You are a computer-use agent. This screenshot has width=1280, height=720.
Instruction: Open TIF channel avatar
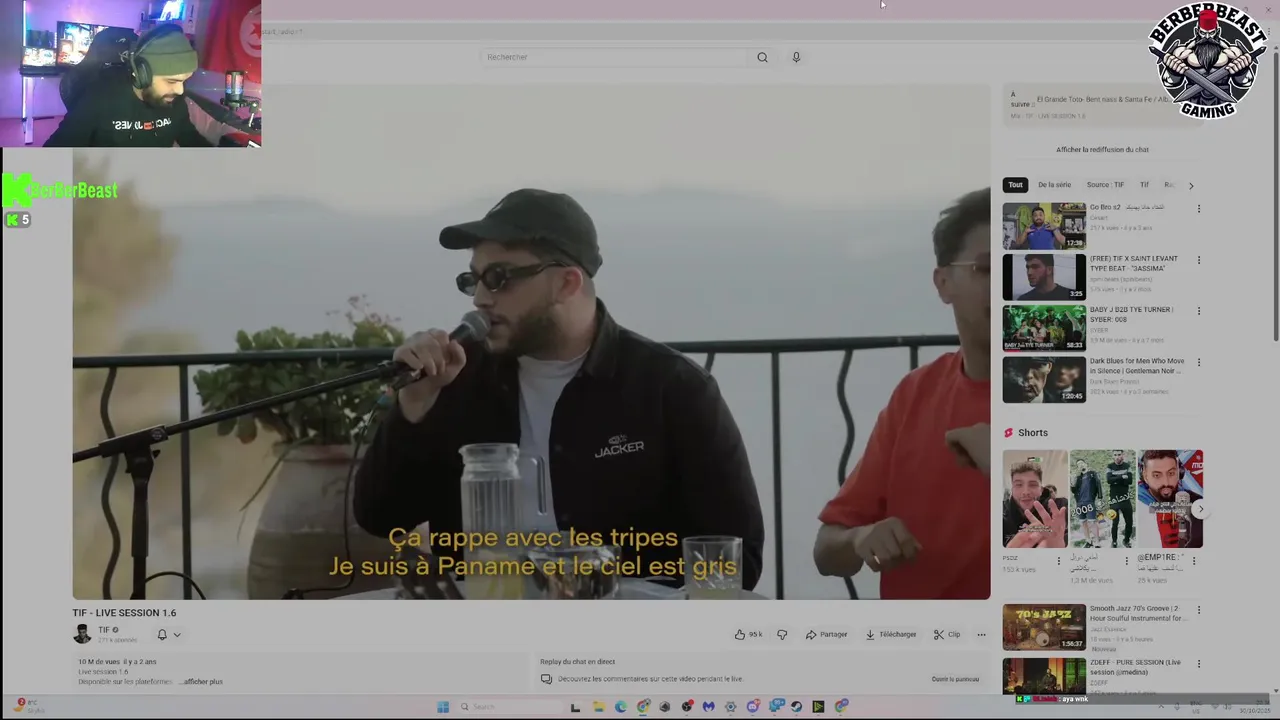[x=82, y=634]
